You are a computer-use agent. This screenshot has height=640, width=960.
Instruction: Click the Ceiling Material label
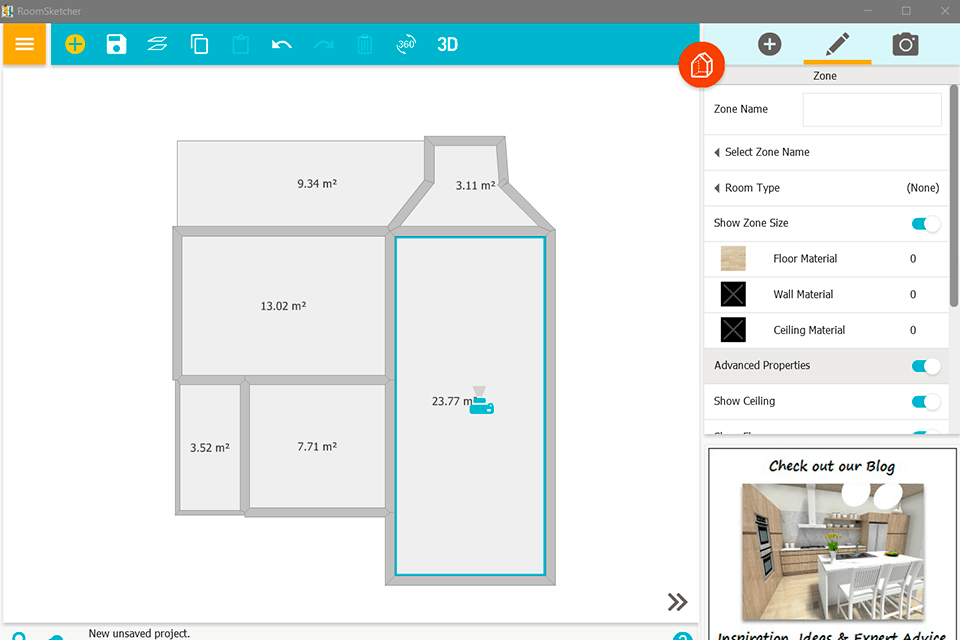pos(809,329)
